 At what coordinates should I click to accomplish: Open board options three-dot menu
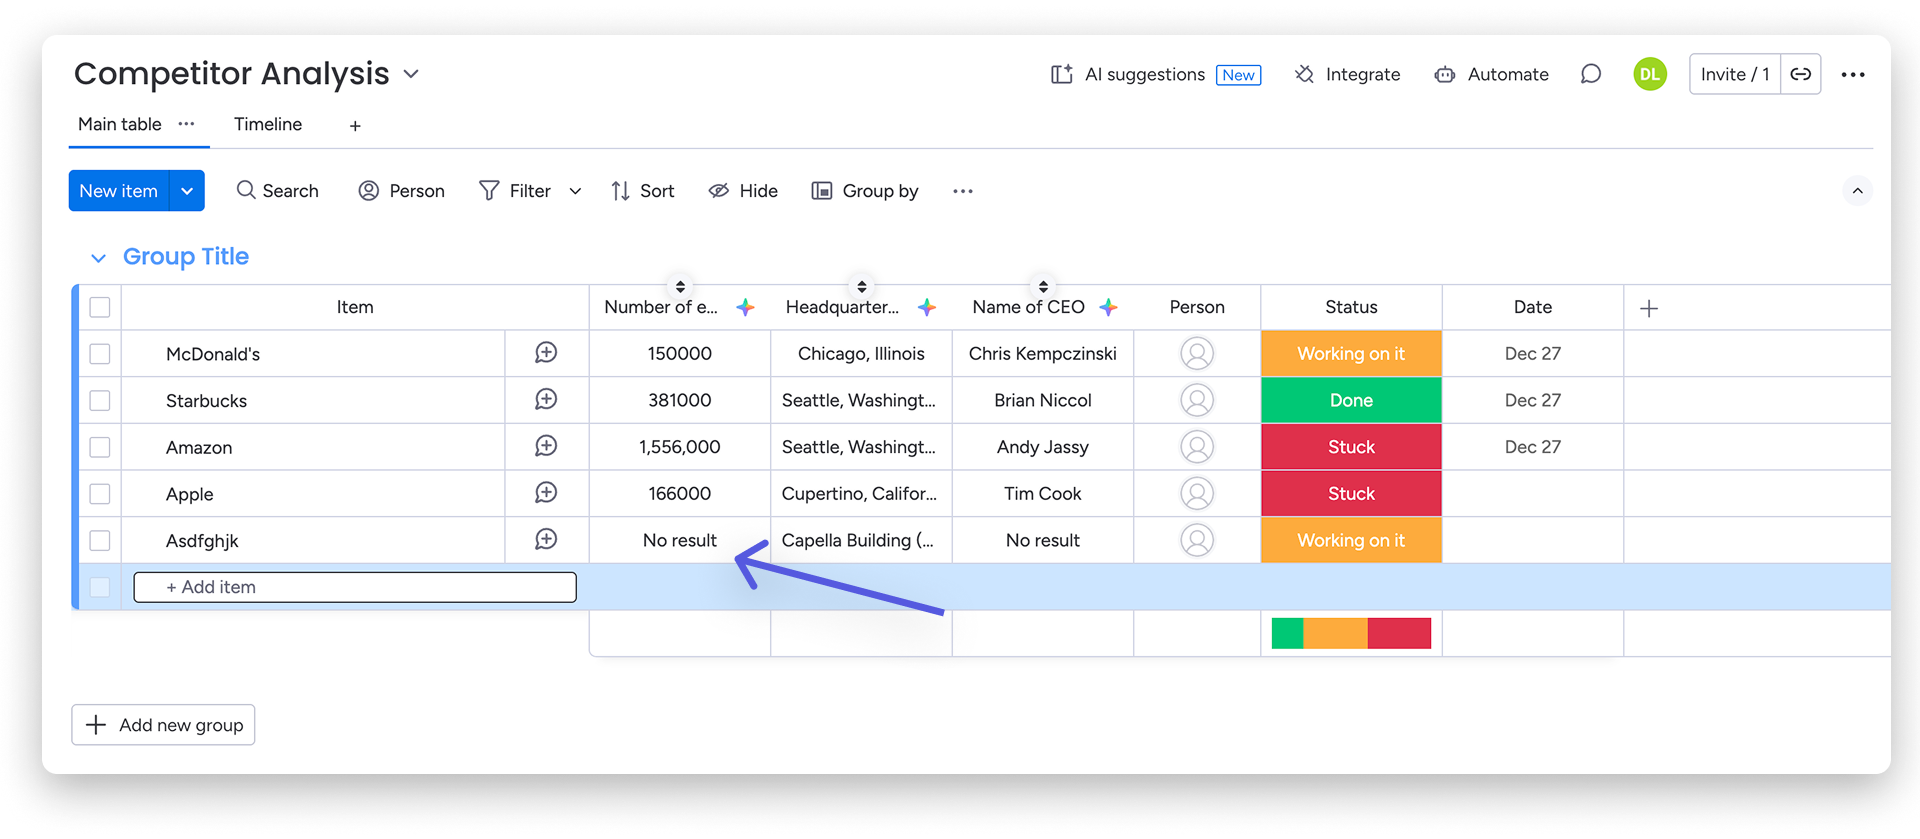point(1853,74)
